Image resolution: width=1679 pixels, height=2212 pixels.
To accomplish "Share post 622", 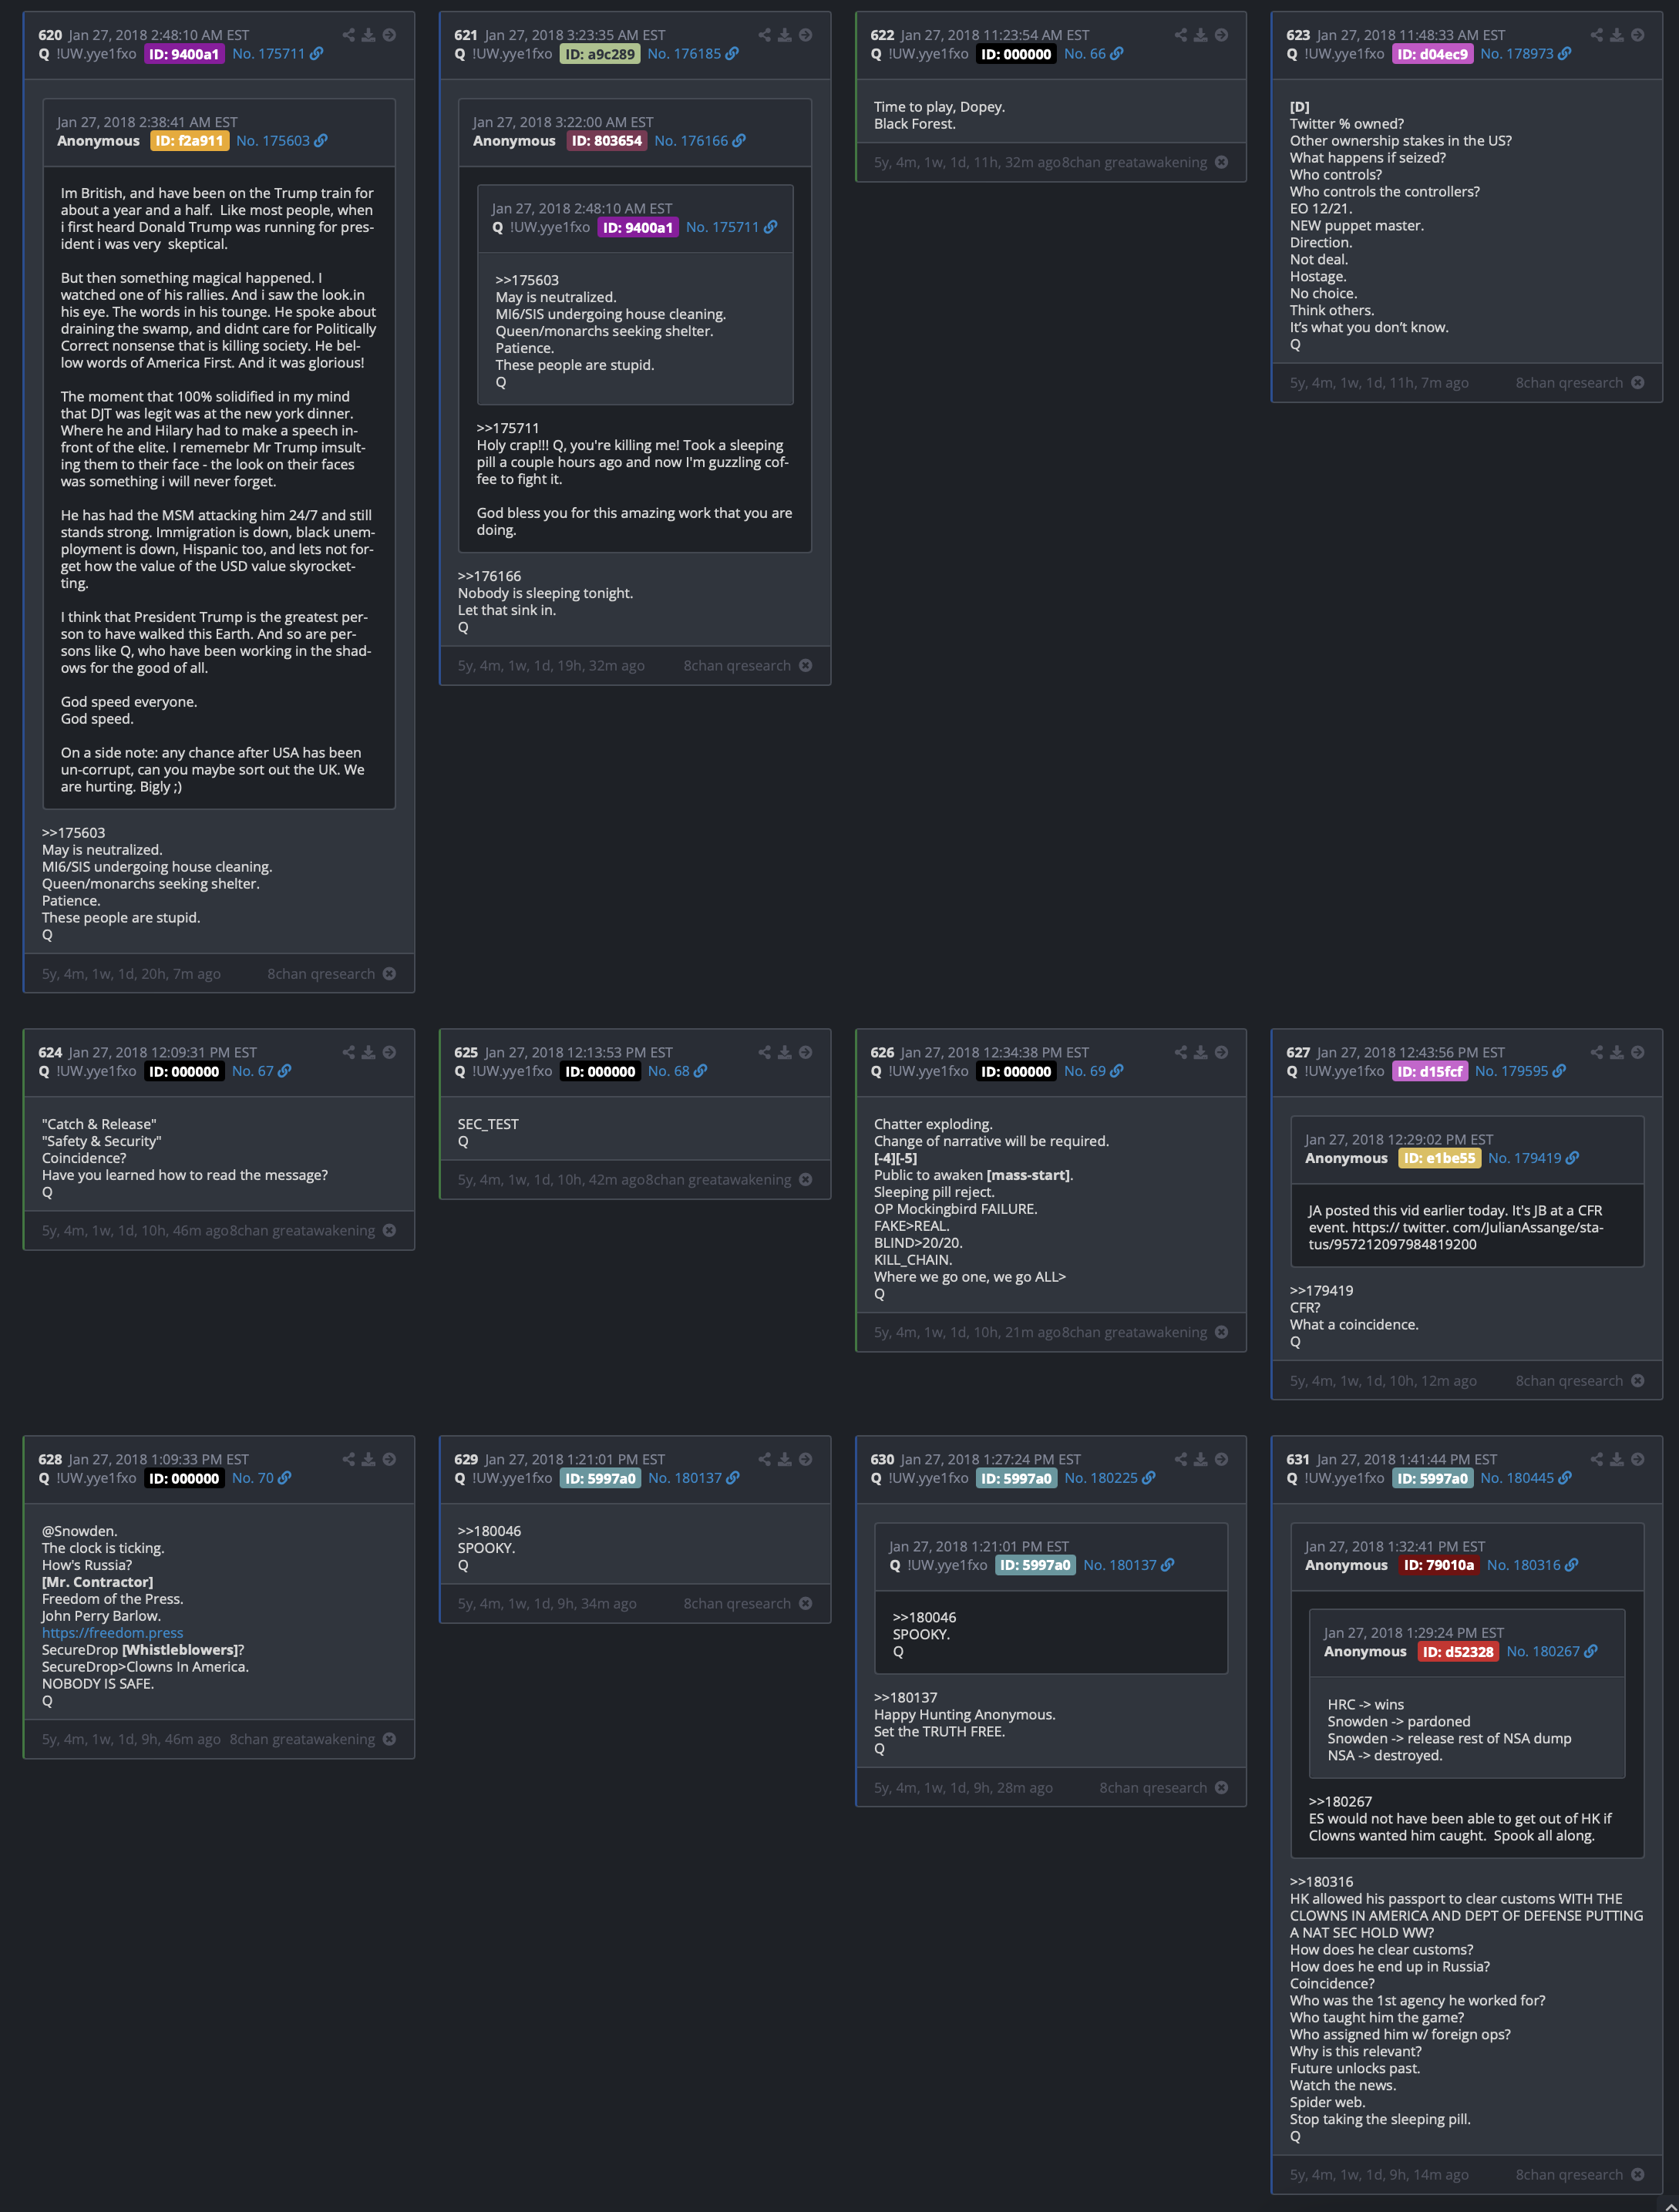I will click(1180, 35).
